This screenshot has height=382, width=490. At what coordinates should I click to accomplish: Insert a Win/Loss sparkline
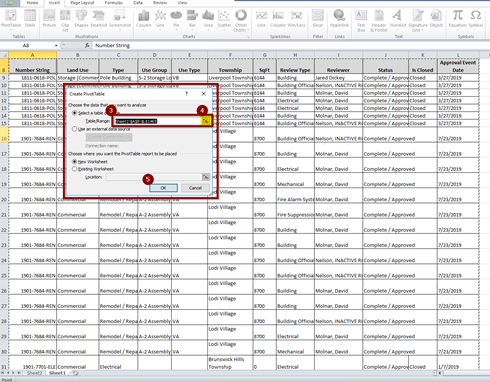tap(296, 19)
